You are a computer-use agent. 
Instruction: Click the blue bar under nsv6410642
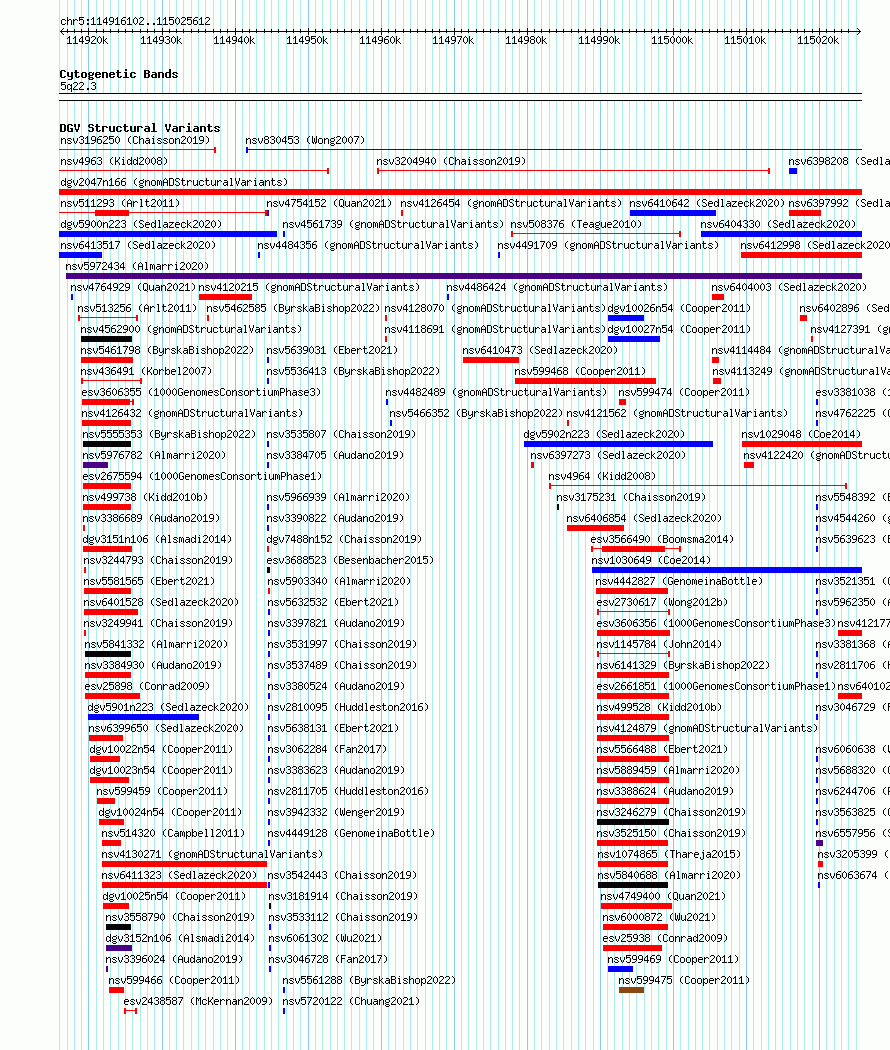pyautogui.click(x=672, y=213)
